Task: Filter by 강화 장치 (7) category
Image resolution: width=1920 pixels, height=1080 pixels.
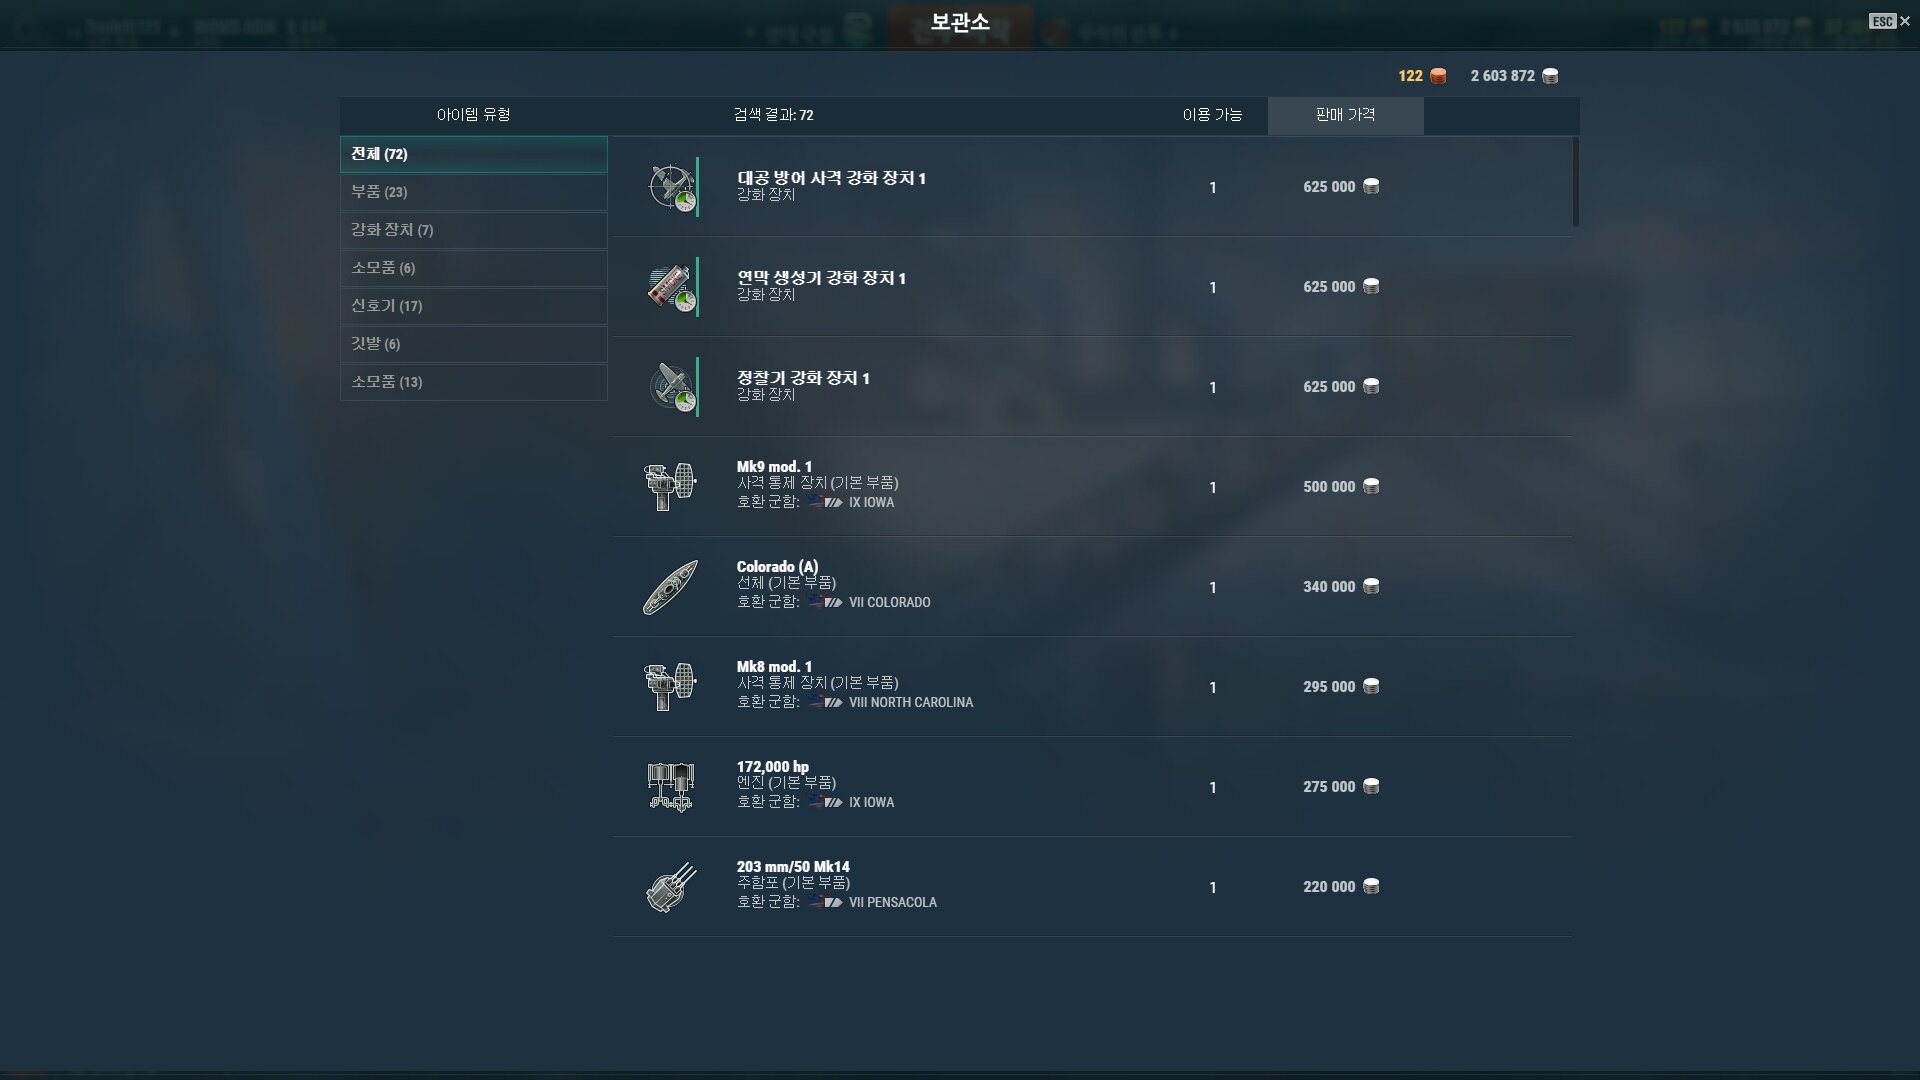Action: point(474,230)
